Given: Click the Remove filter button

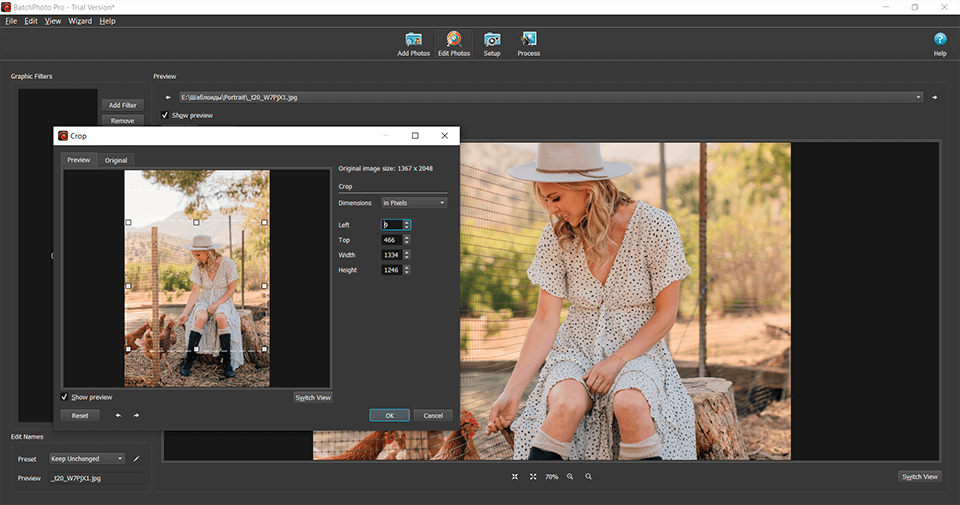Looking at the screenshot, I should click(122, 121).
